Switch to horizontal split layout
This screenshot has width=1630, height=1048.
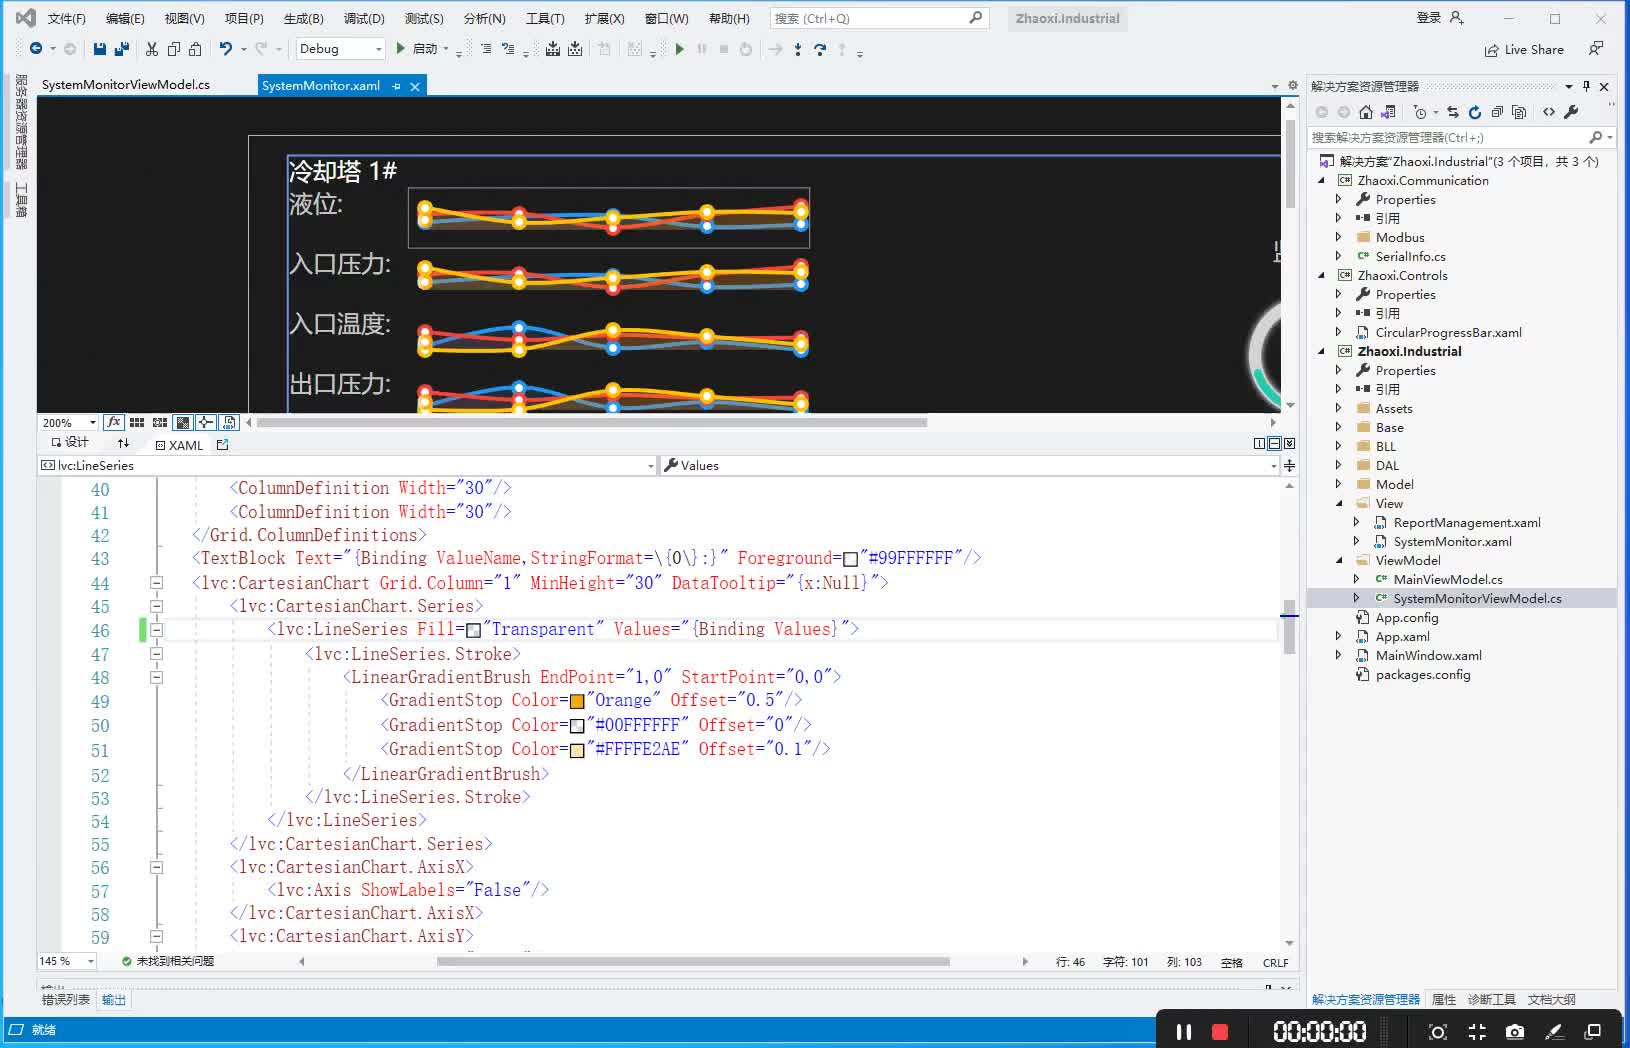click(1274, 443)
